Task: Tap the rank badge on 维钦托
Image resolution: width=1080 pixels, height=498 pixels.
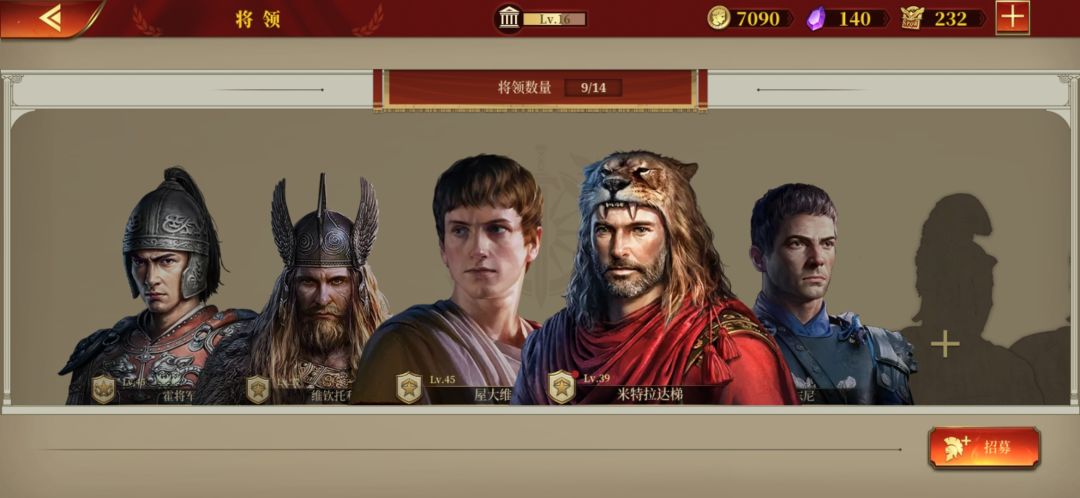Action: (x=258, y=389)
